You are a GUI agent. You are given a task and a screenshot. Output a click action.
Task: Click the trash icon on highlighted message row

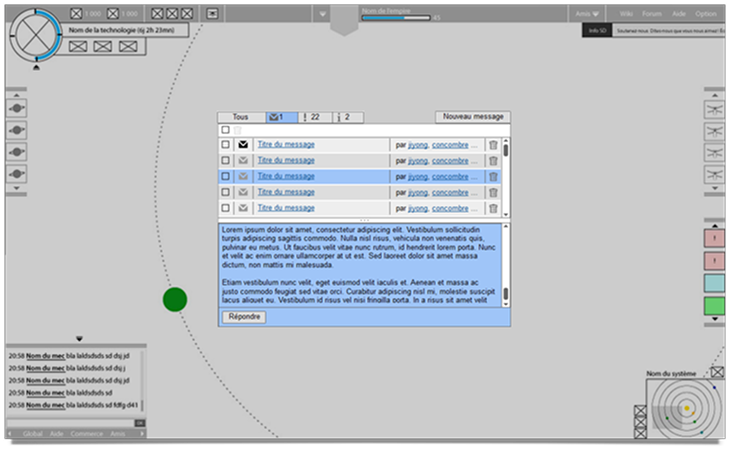492,176
